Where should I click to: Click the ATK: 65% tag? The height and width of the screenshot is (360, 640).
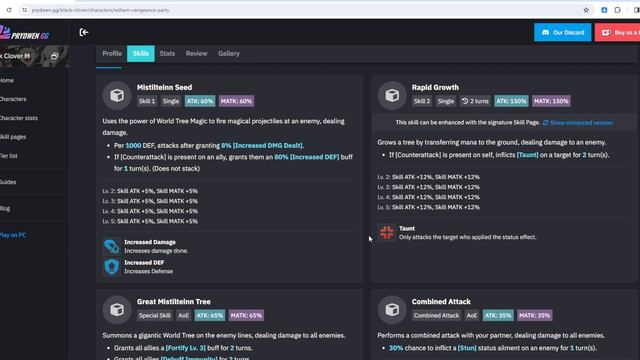[x=209, y=316]
